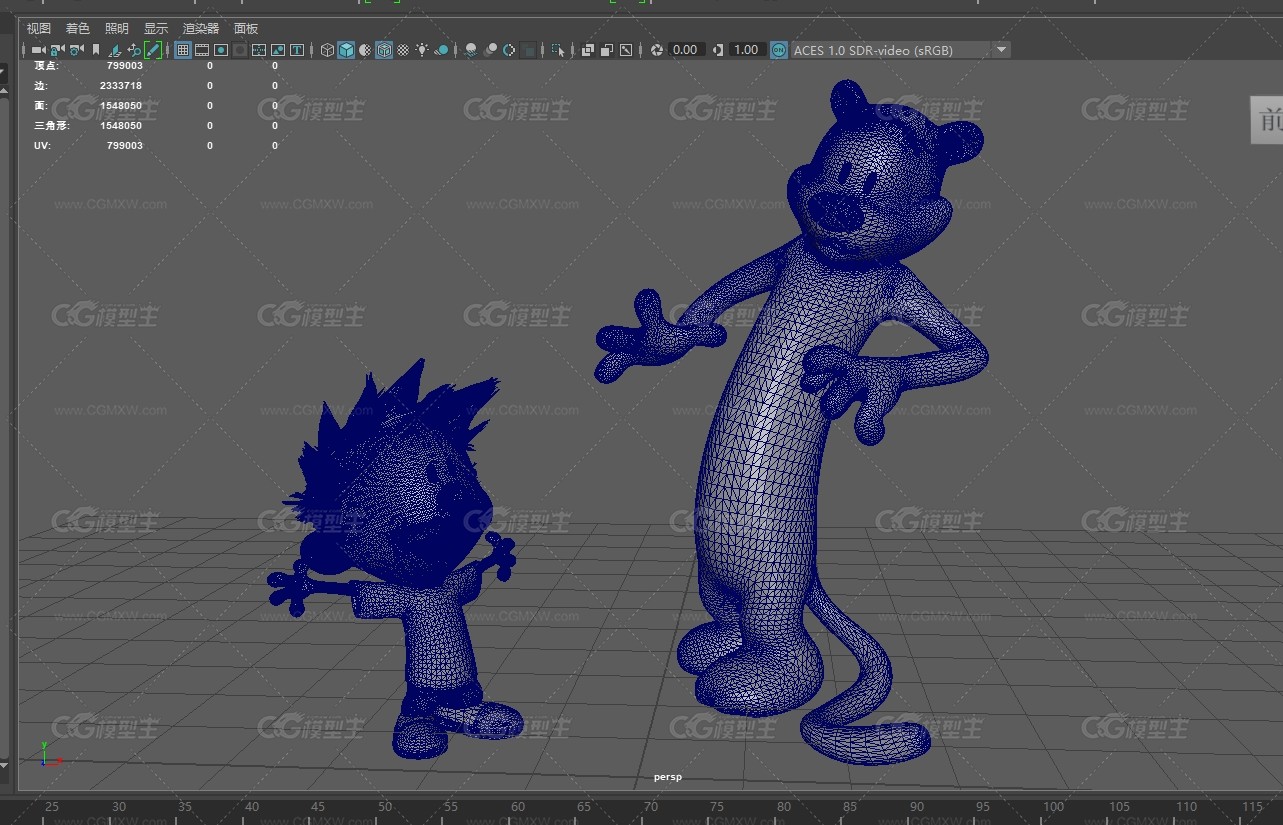The height and width of the screenshot is (825, 1283).
Task: Click the Use All Lights bulb
Action: tap(422, 50)
